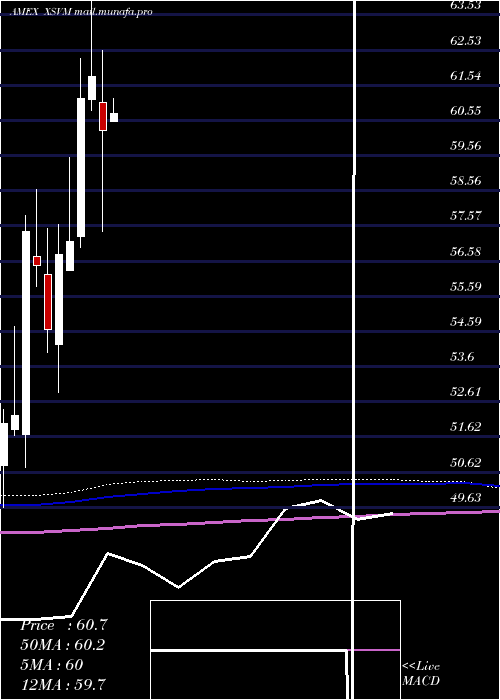Click the 5MA : 60 readout
This screenshot has height=700, width=500.
[x=52, y=665]
